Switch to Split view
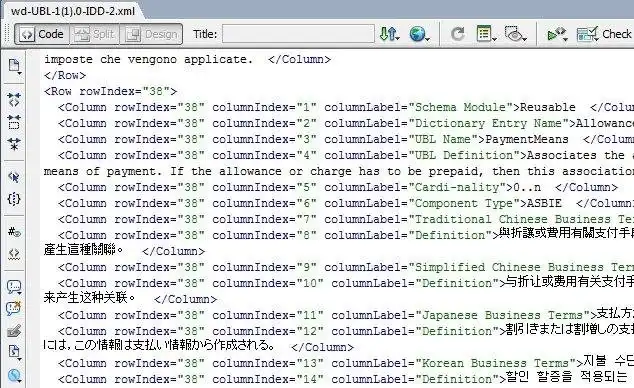Viewport: 634px width, 388px height. click(x=95, y=34)
